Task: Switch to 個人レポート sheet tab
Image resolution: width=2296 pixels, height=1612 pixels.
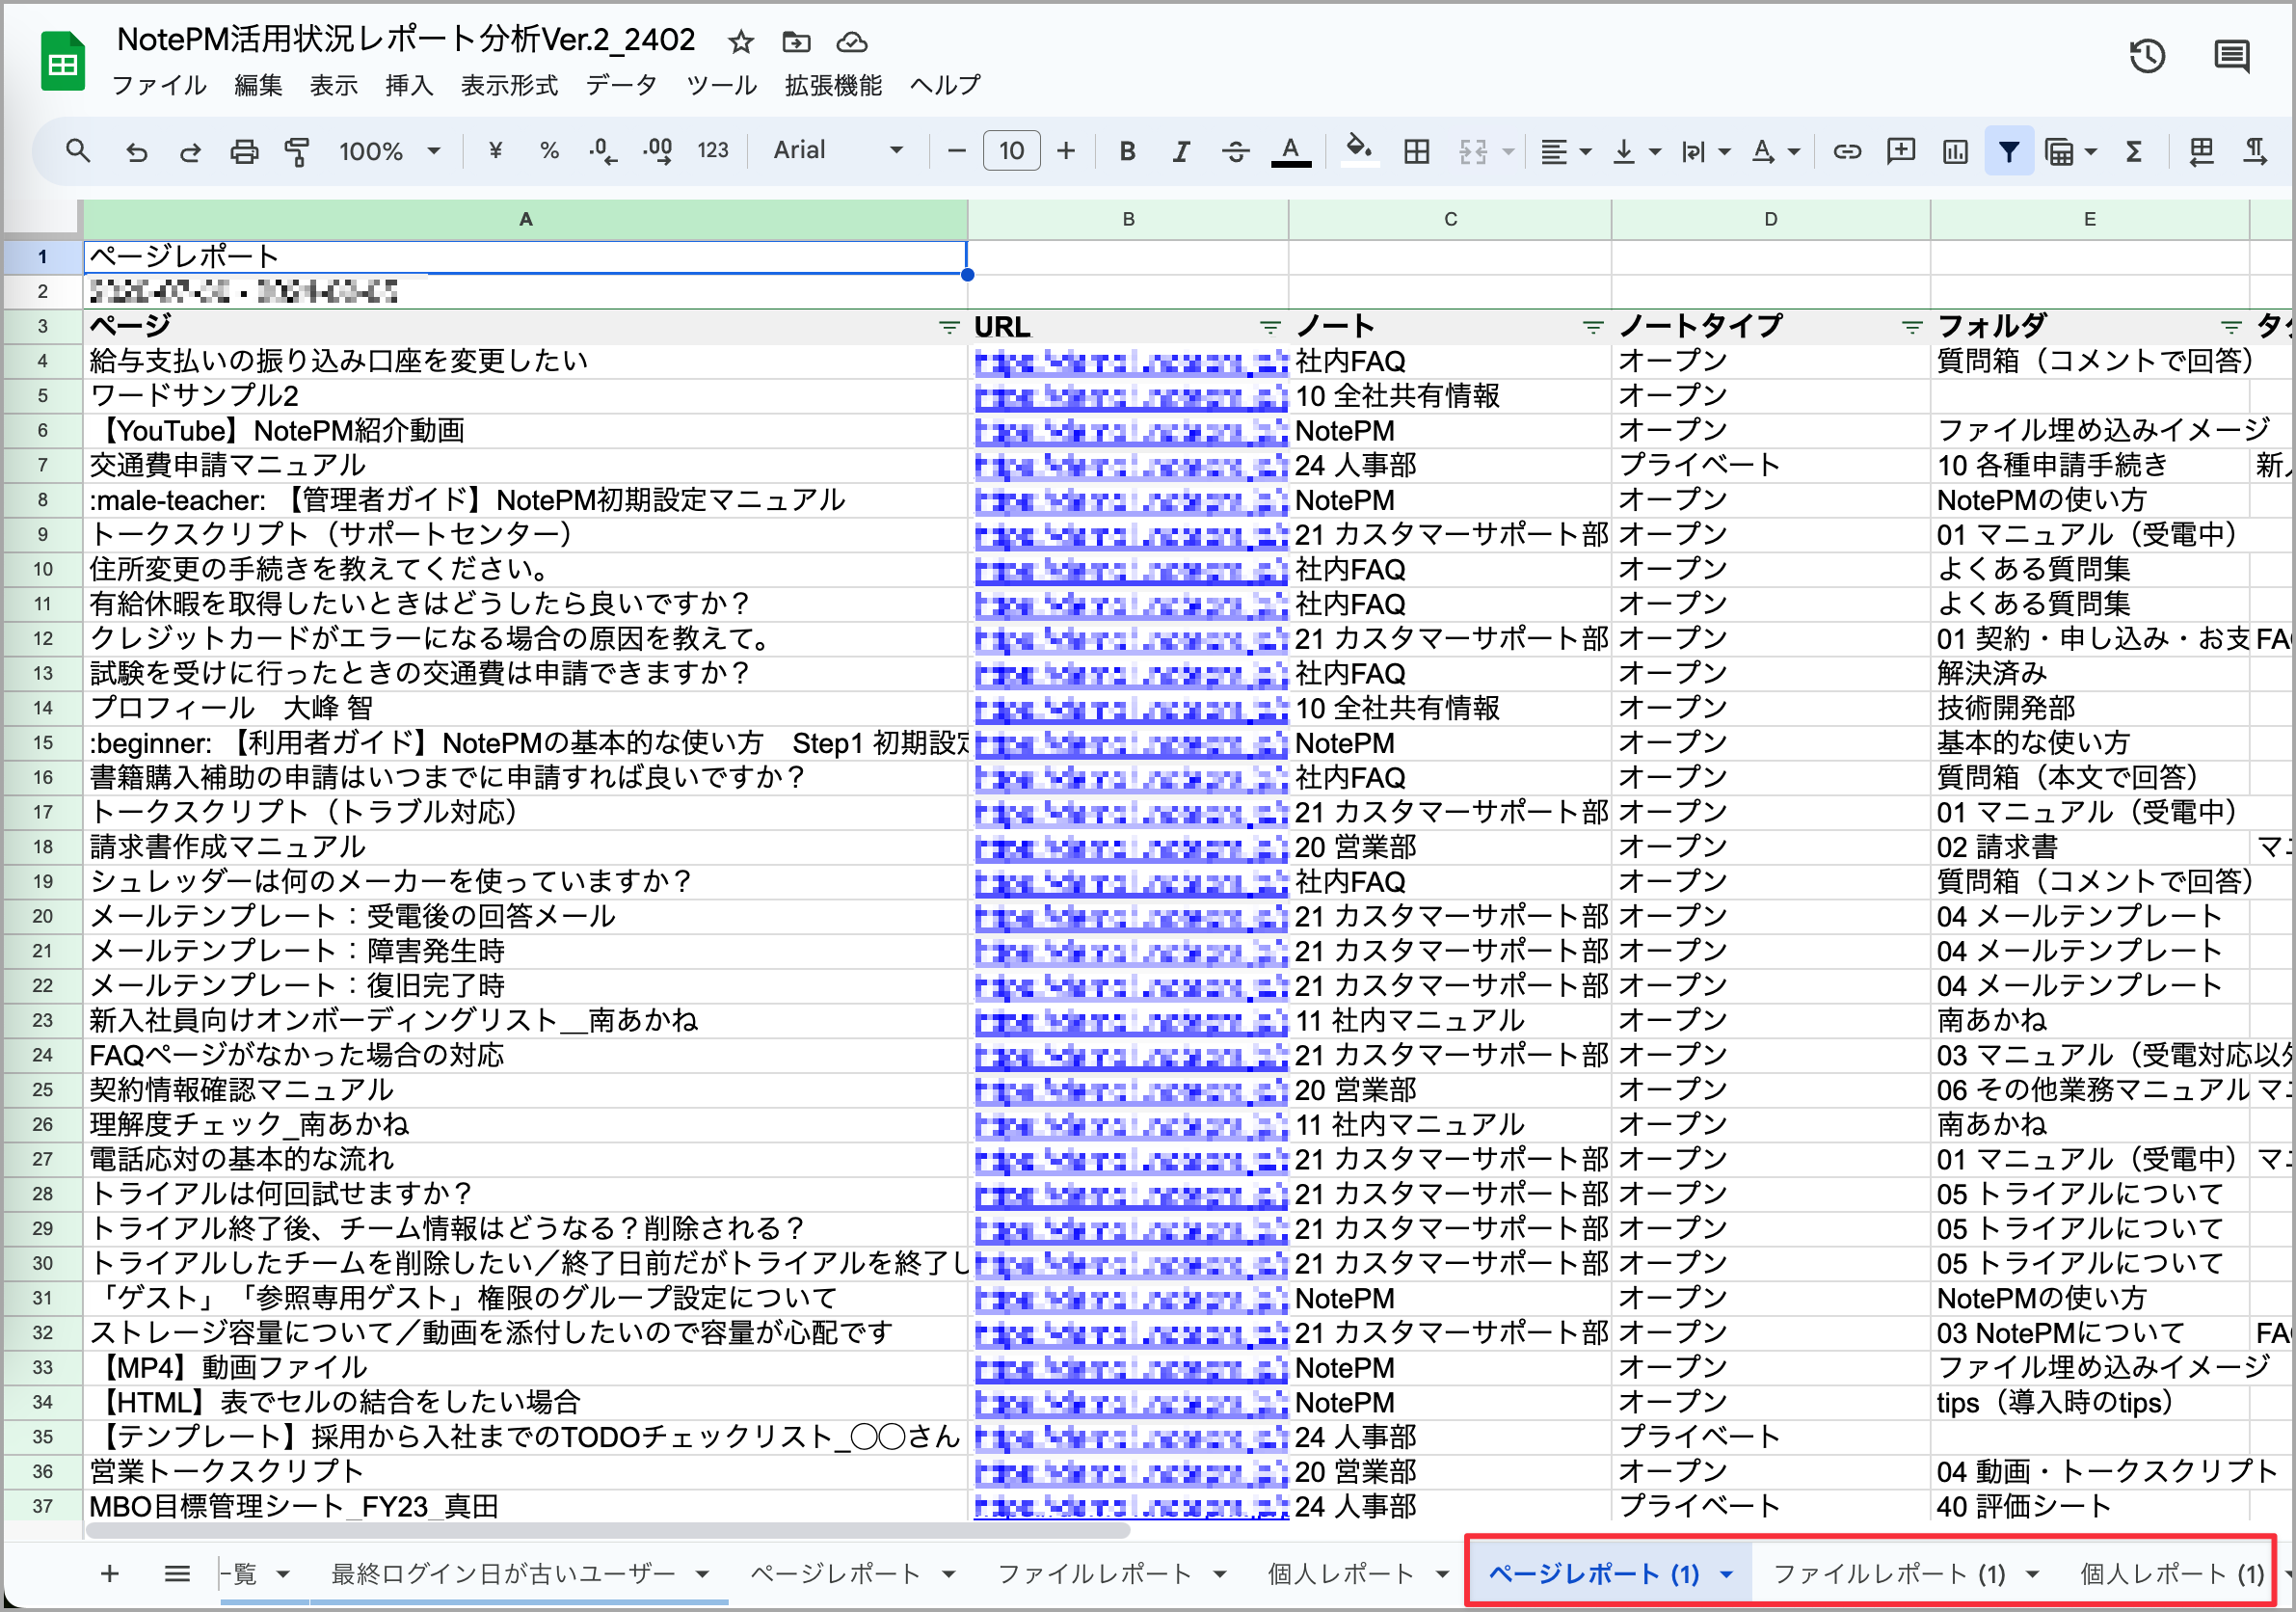Action: tap(1340, 1574)
